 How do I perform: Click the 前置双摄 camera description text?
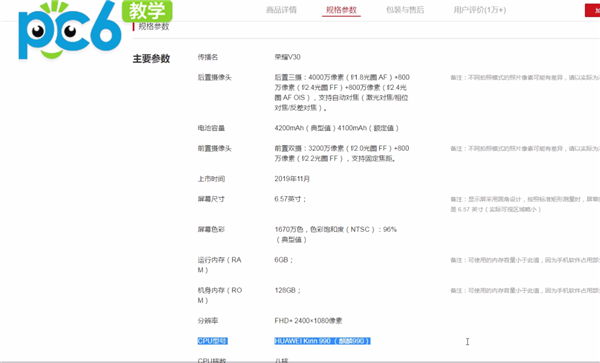click(342, 153)
